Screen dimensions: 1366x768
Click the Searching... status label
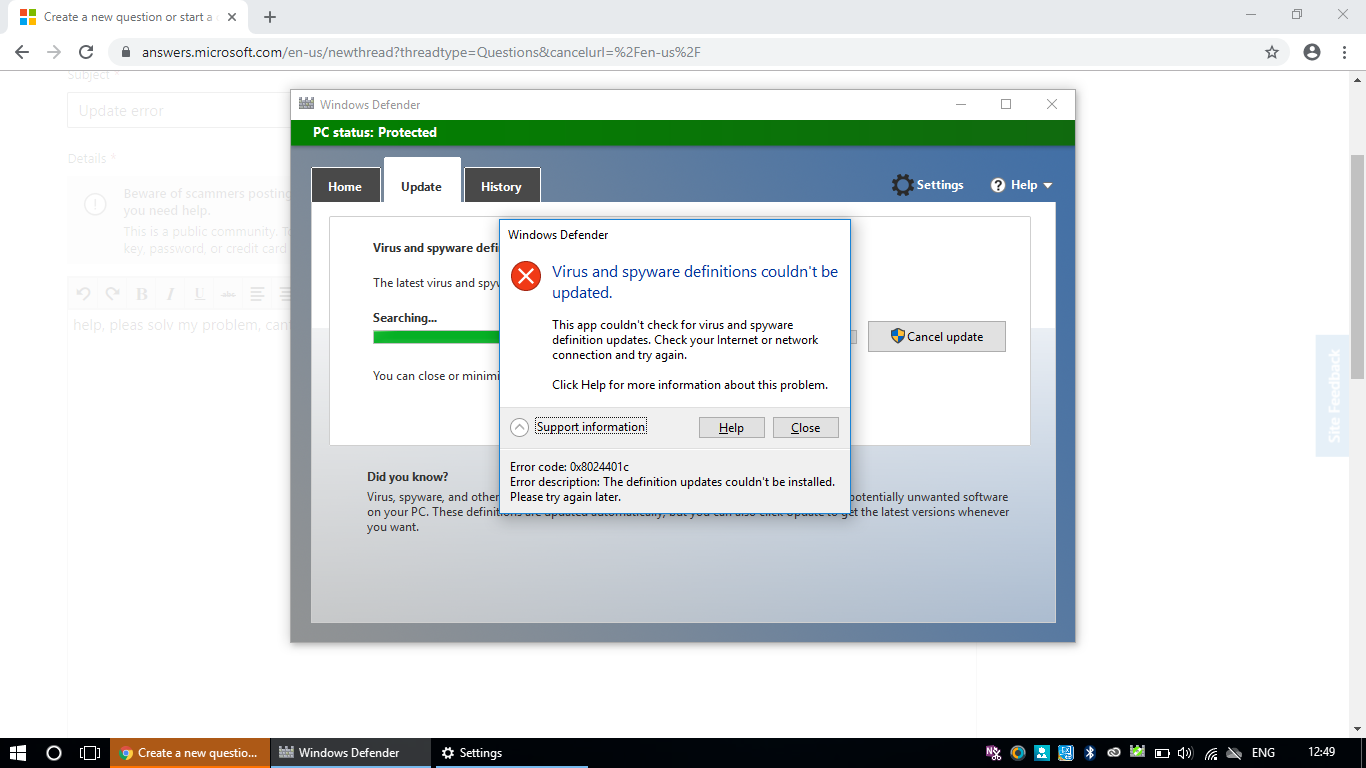coord(405,318)
